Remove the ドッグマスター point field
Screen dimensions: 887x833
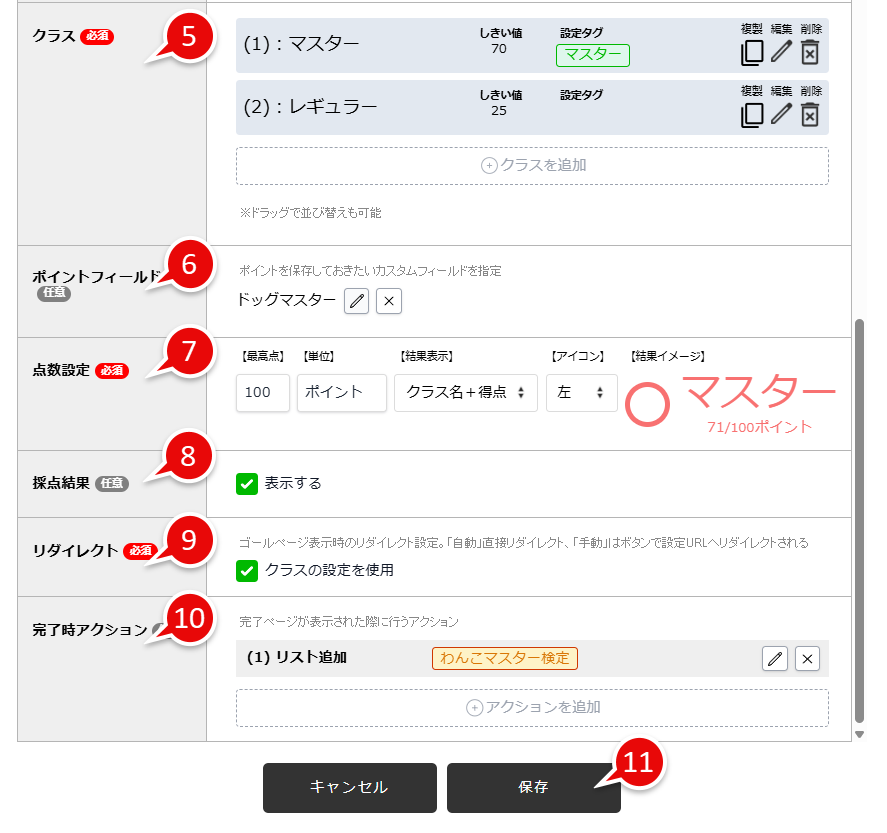point(388,300)
